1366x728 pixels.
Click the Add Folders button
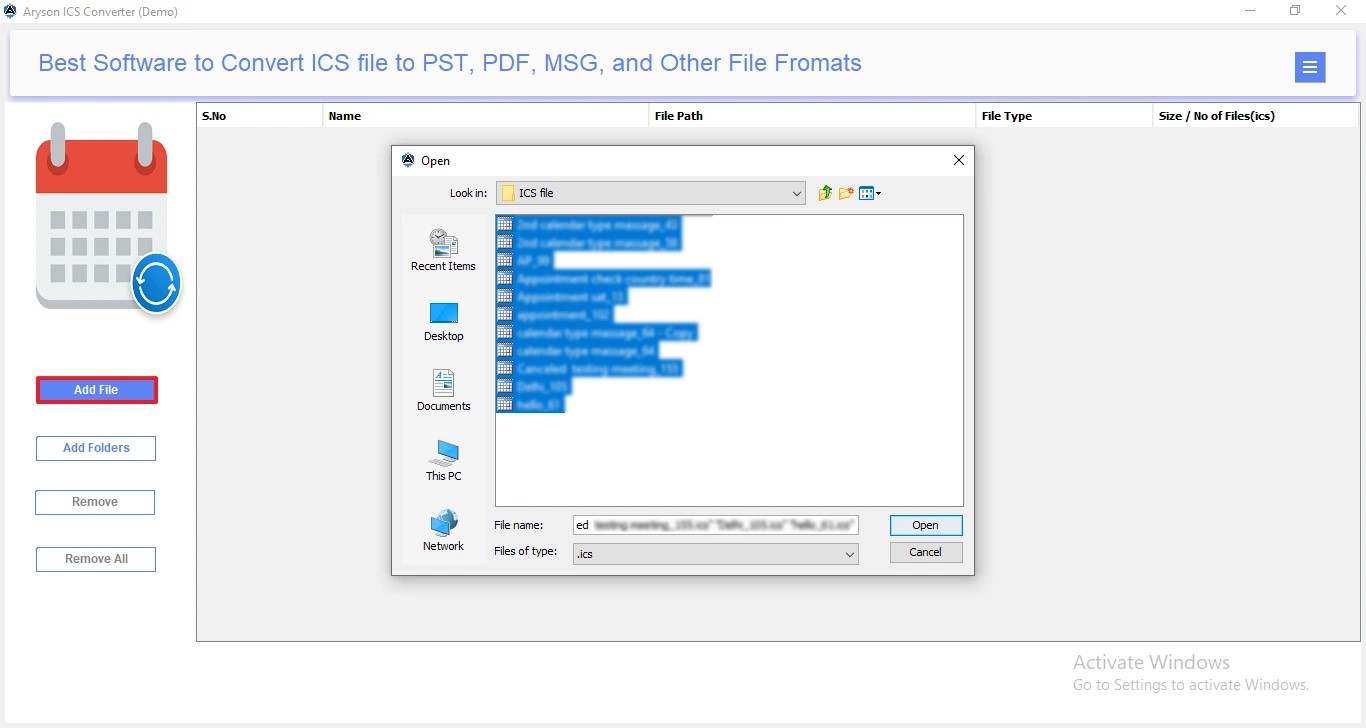pos(96,448)
